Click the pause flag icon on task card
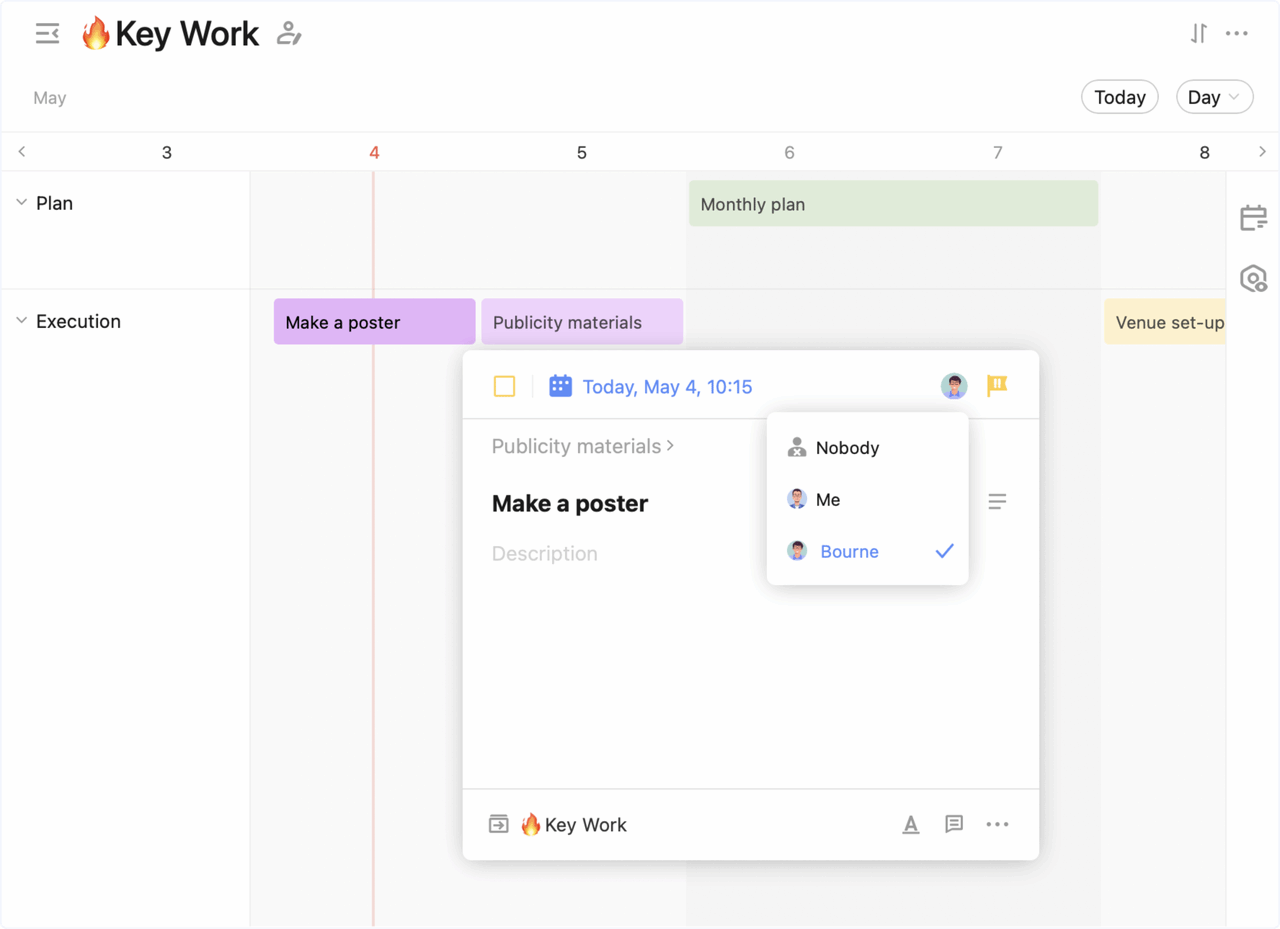This screenshot has height=929, width=1280. [x=996, y=386]
